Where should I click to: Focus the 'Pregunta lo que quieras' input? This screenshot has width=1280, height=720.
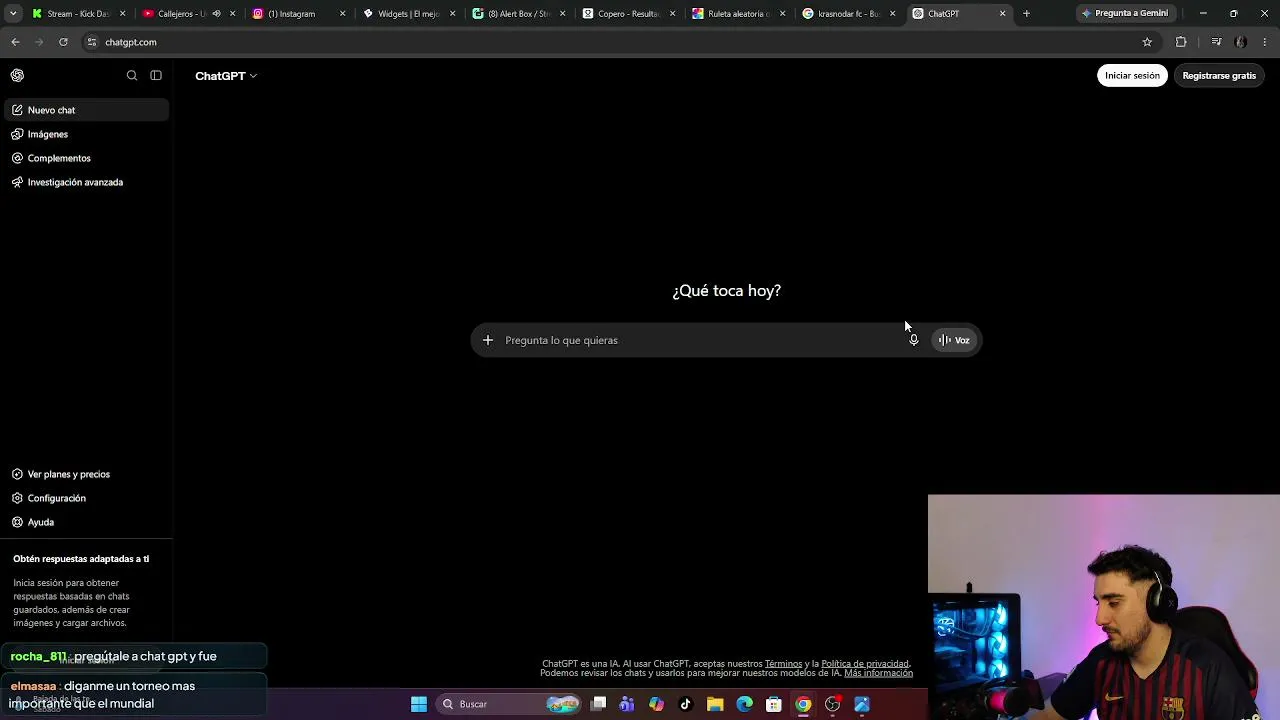700,340
